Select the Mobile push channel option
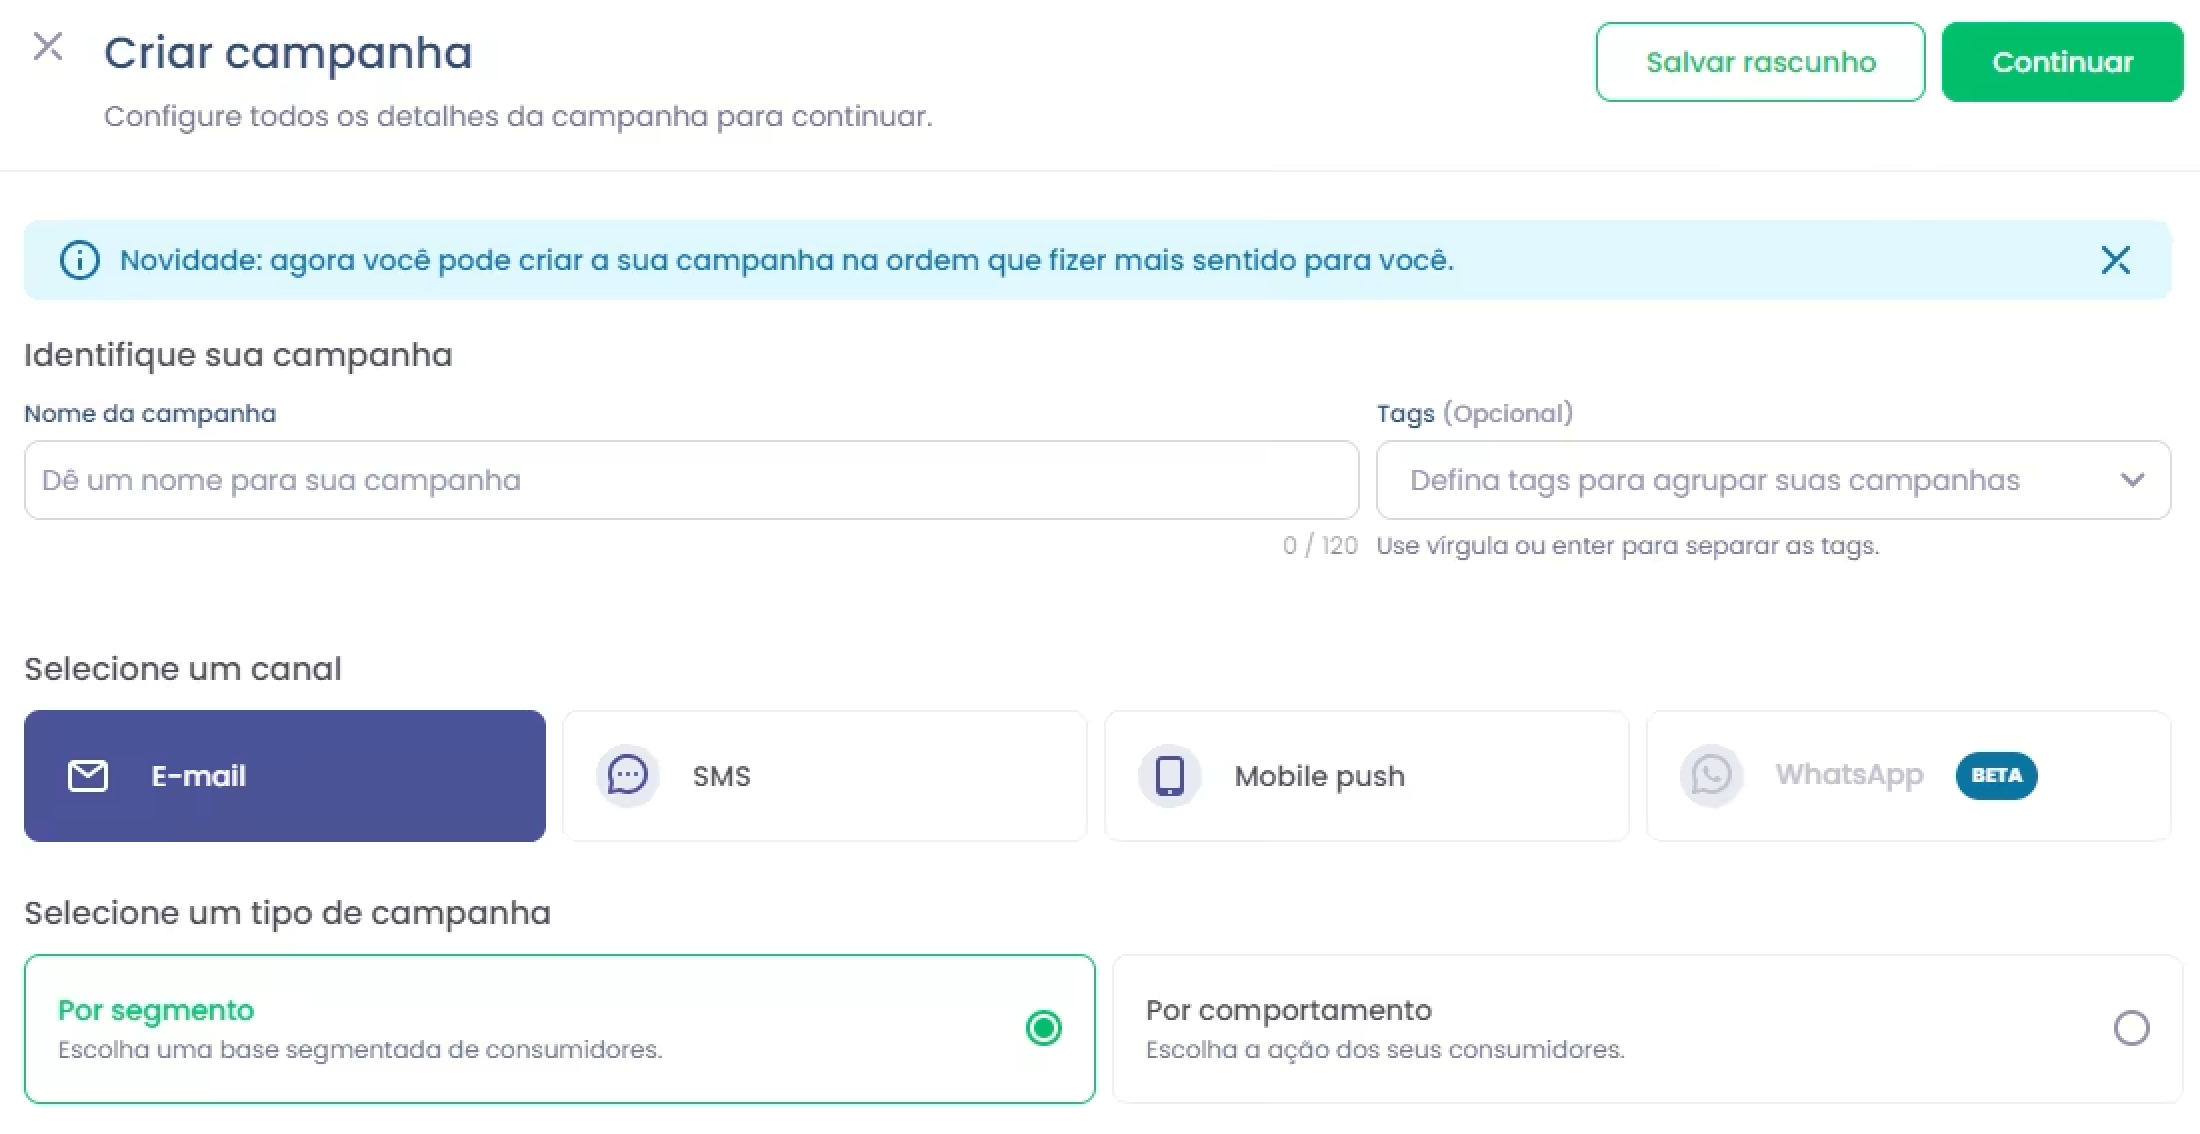Screen dimensions: 2200x1134 coord(1366,776)
